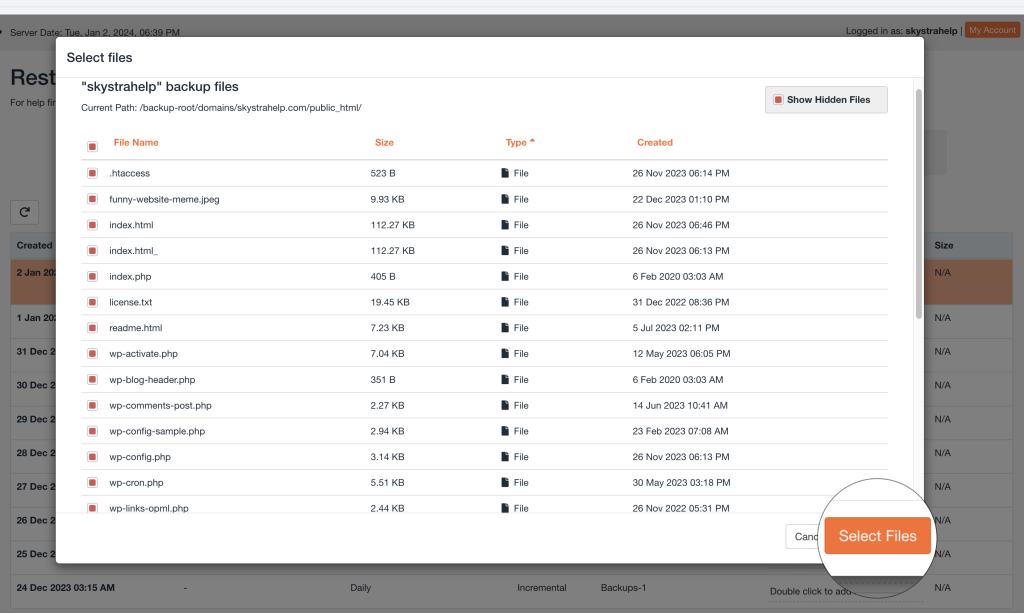The height and width of the screenshot is (613, 1024).
Task: Uncheck the index.html file checkbox
Action: (92, 225)
